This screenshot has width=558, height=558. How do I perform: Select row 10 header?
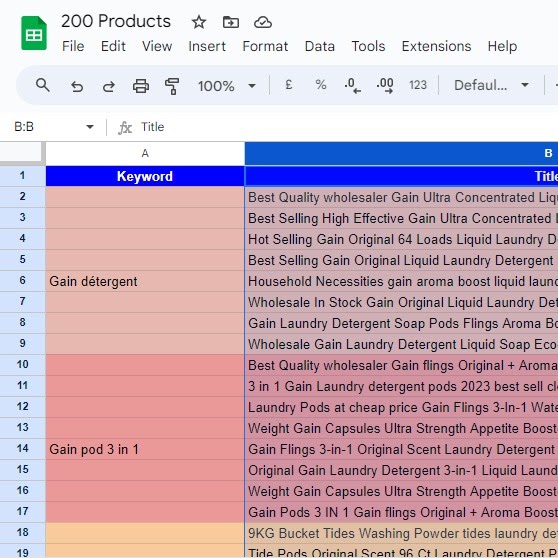pyautogui.click(x=22, y=364)
